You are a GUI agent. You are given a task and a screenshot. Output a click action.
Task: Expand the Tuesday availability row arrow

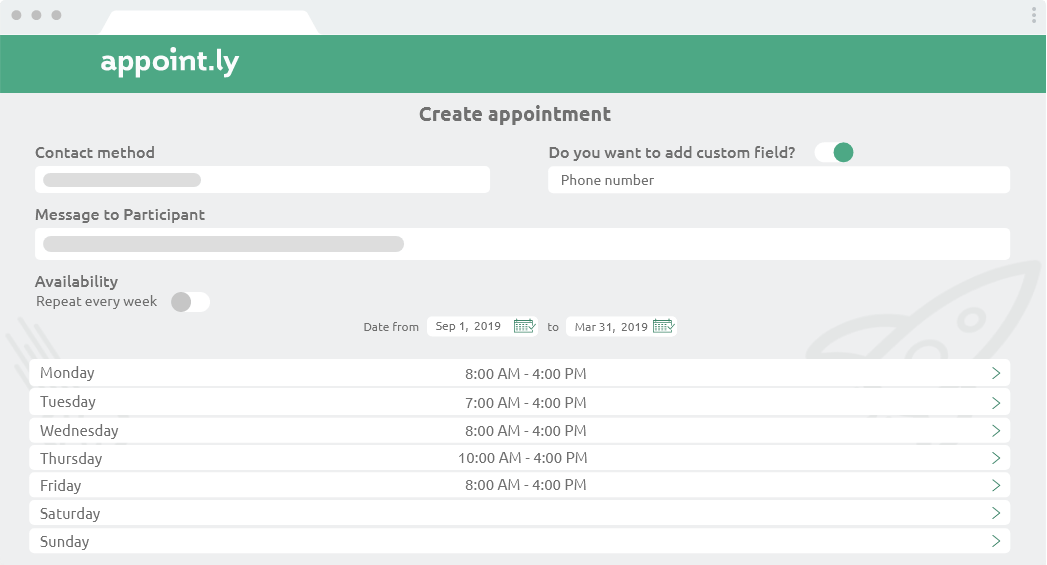point(995,402)
